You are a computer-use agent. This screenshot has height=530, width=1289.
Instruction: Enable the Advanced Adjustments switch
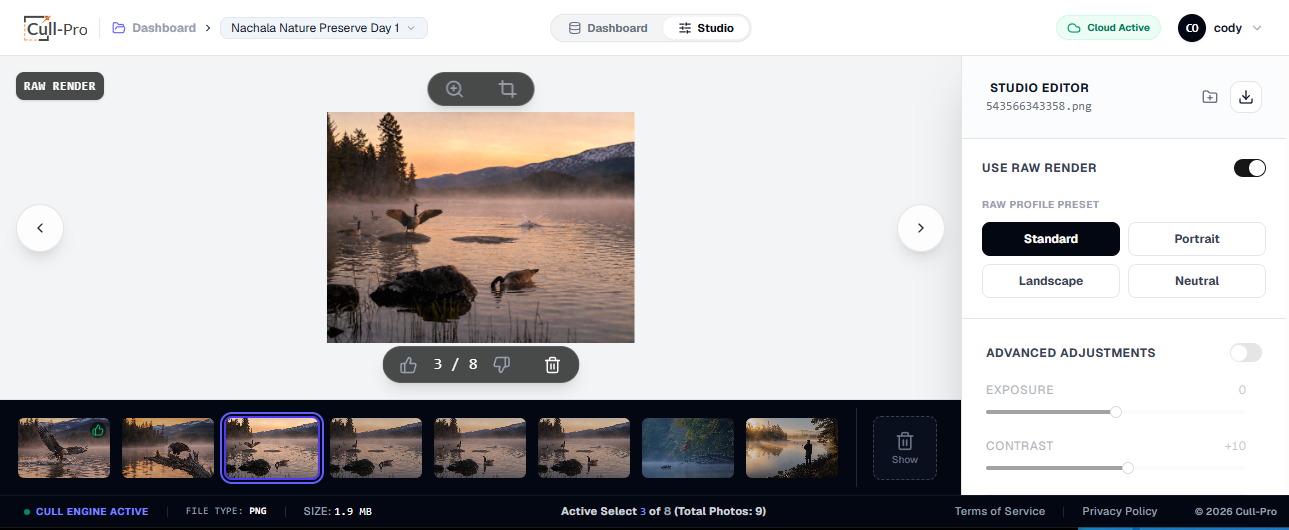point(1246,353)
